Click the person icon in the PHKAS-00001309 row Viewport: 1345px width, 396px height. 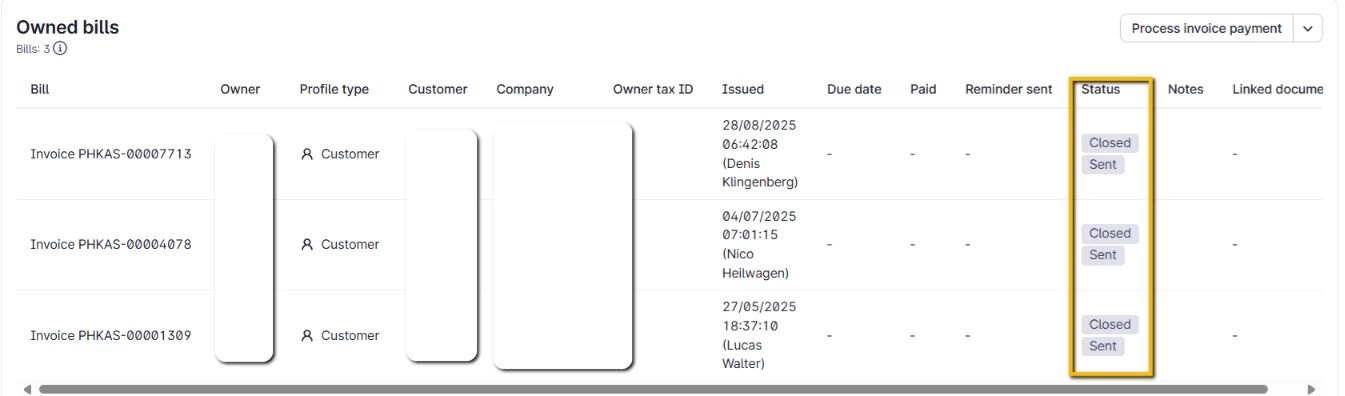click(x=308, y=336)
